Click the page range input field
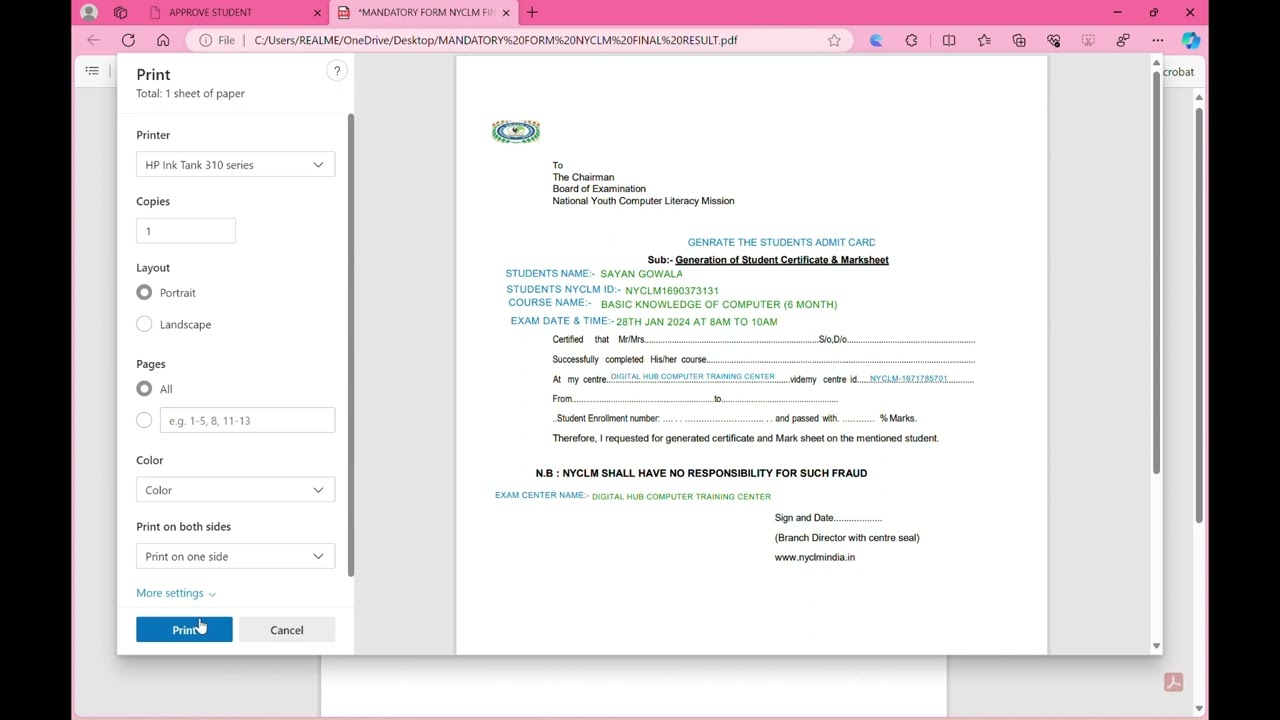 pos(247,420)
